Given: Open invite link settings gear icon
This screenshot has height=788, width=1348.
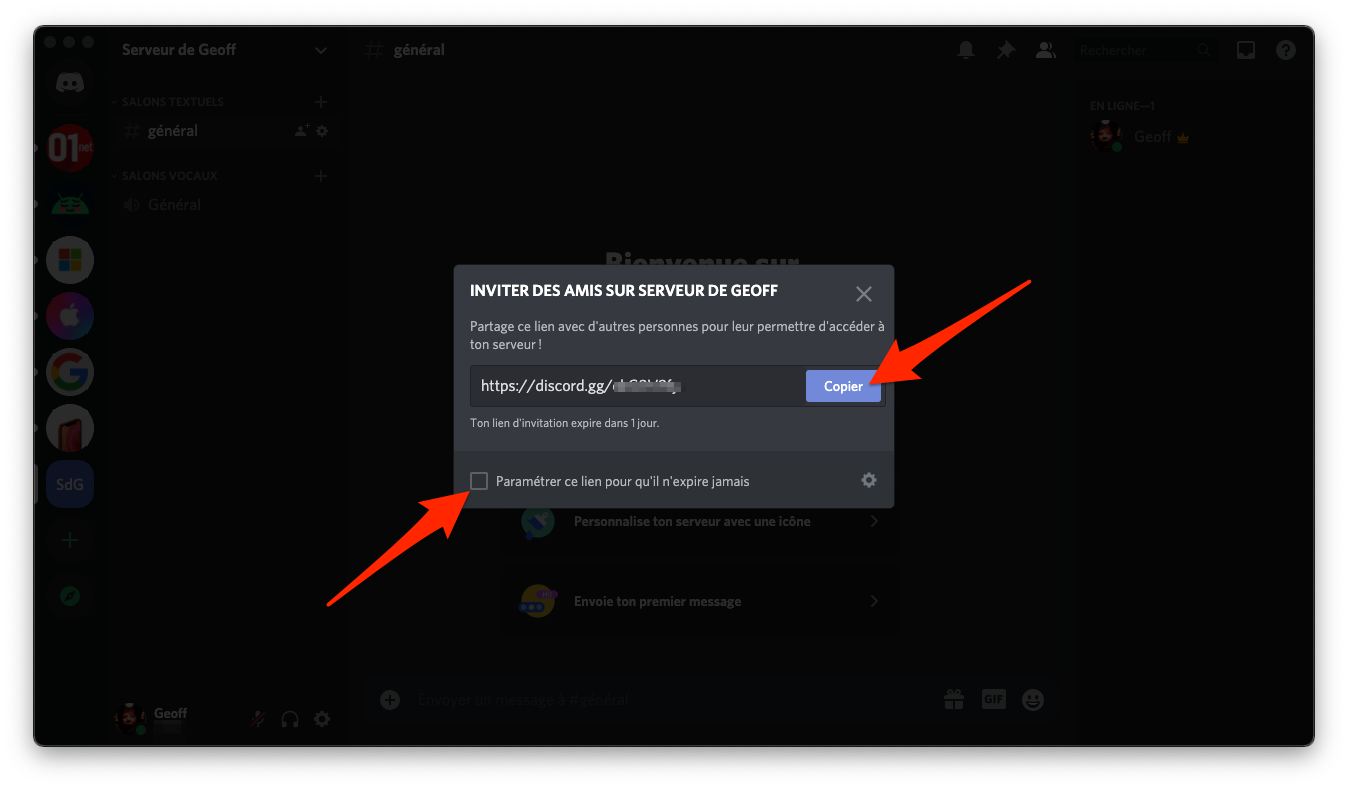Looking at the screenshot, I should [x=869, y=480].
